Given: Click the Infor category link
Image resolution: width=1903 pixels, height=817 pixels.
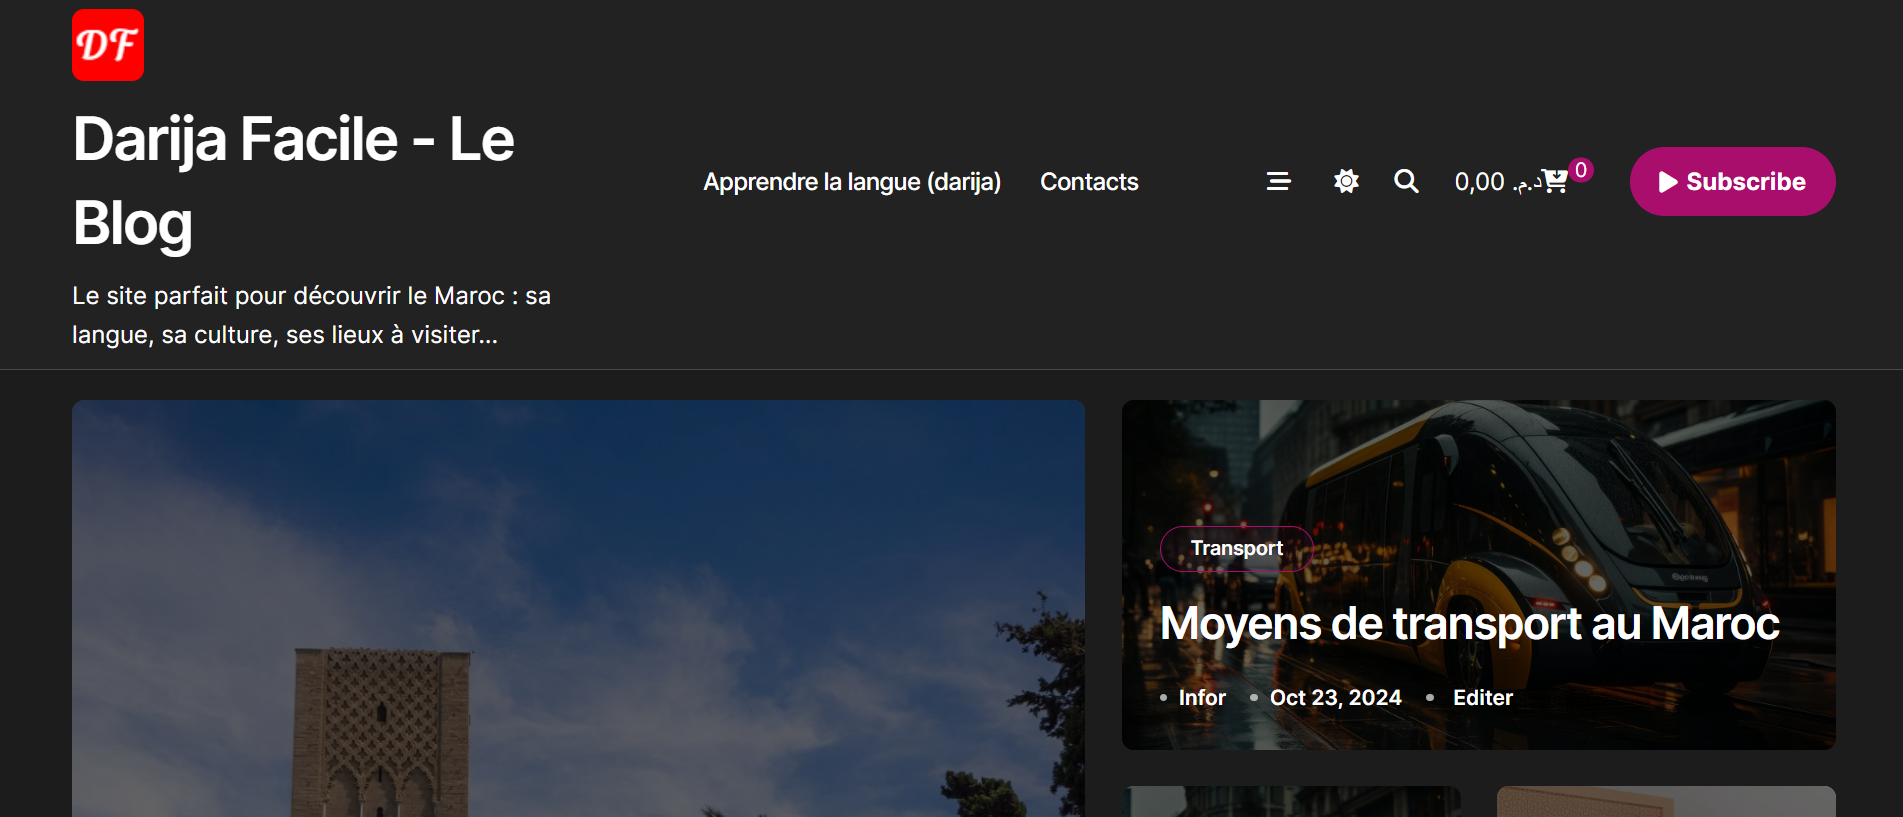Looking at the screenshot, I should click(x=1202, y=697).
